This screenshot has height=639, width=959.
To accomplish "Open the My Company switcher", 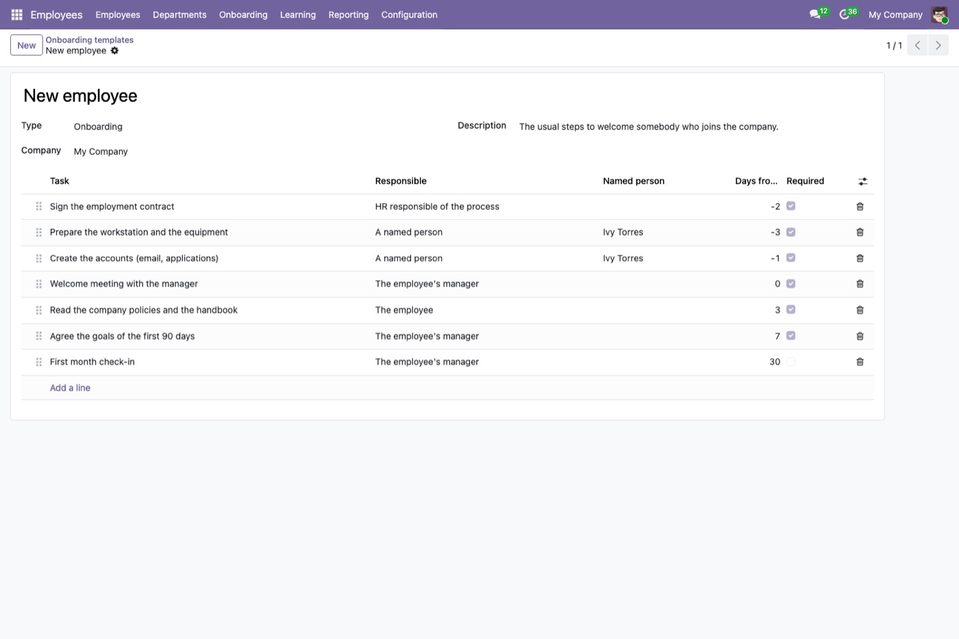I will (895, 15).
